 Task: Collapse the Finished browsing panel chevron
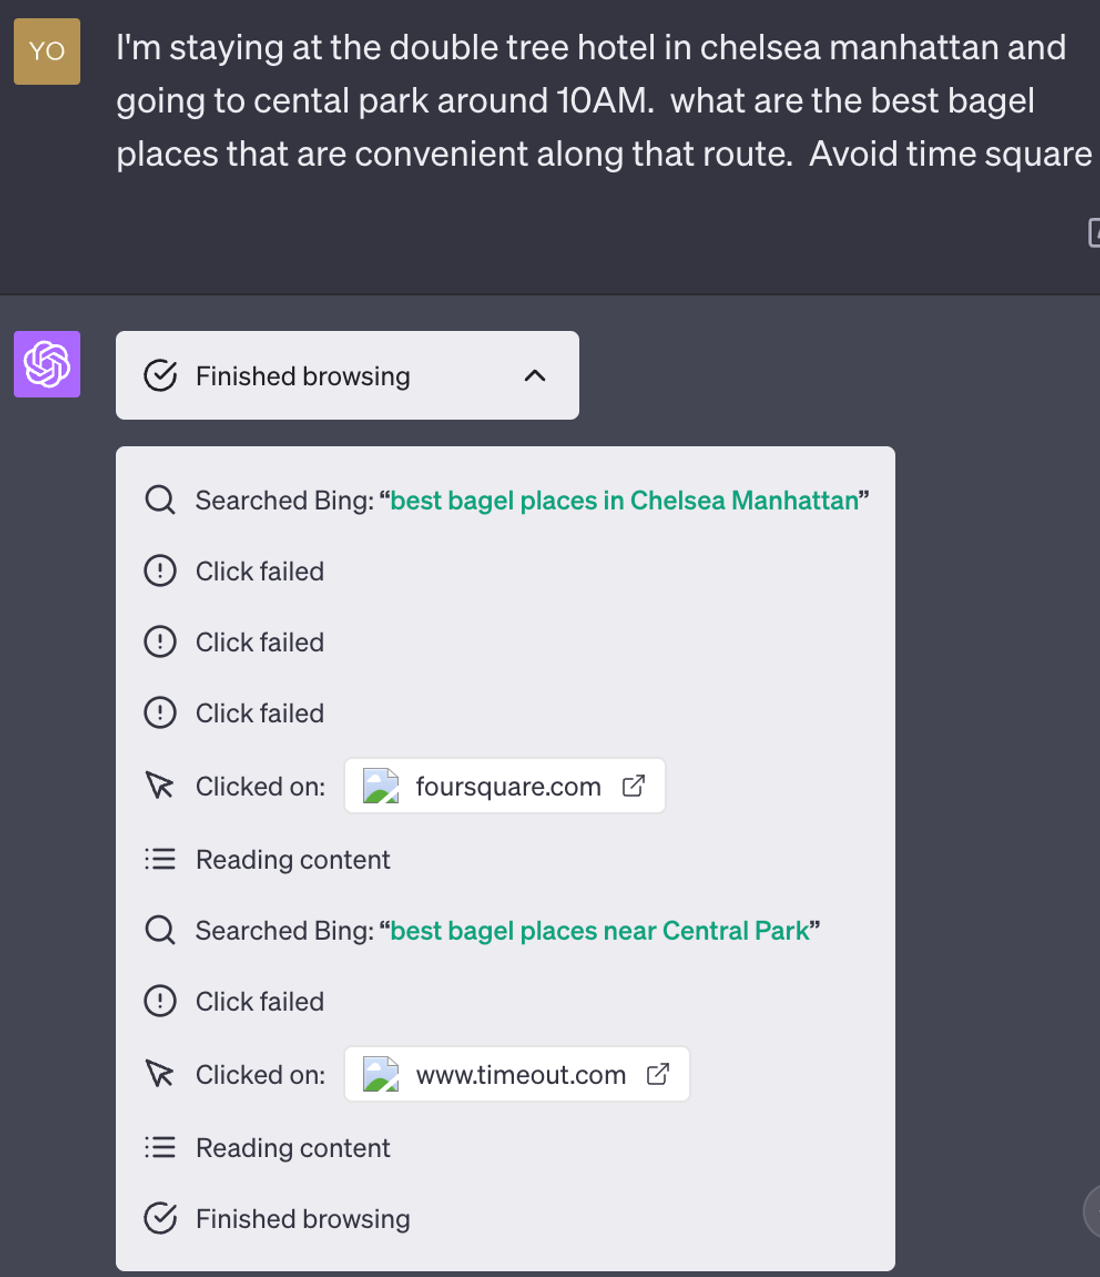tap(535, 376)
